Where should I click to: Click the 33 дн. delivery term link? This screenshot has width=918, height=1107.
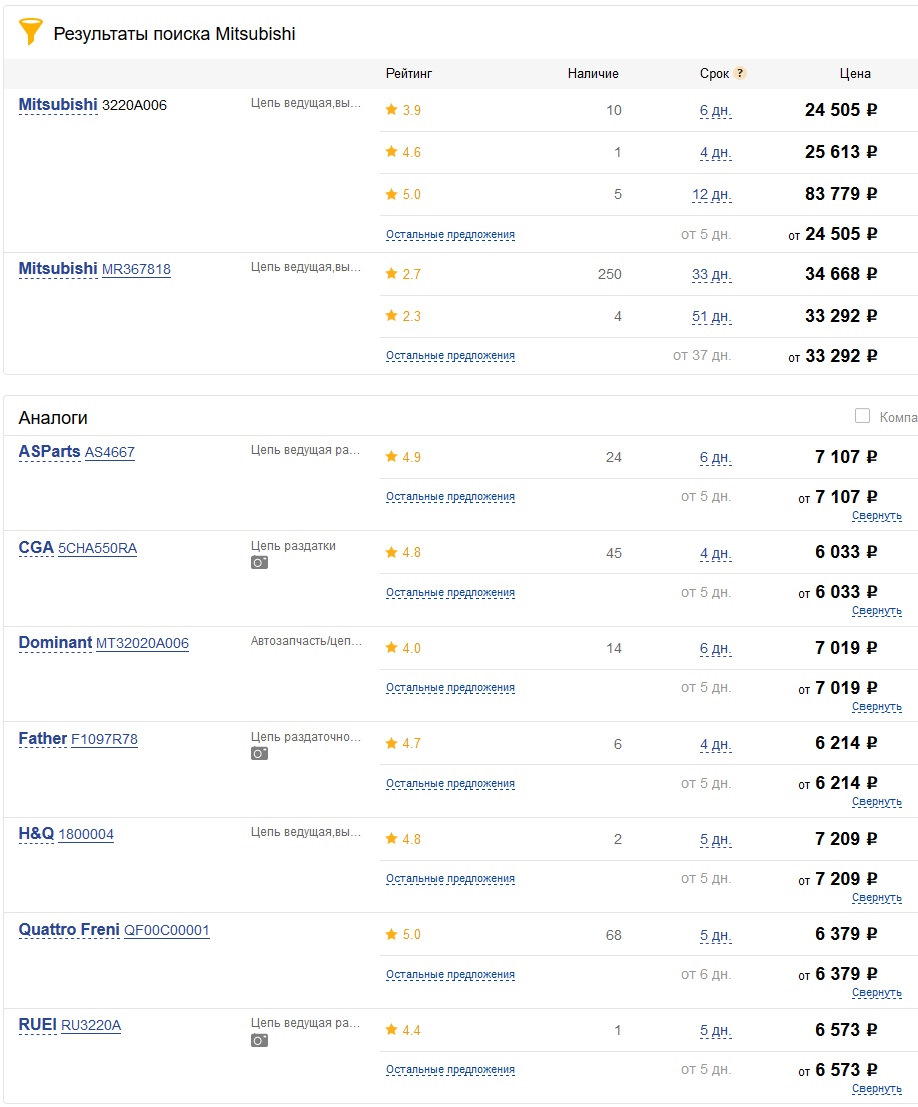(x=712, y=274)
